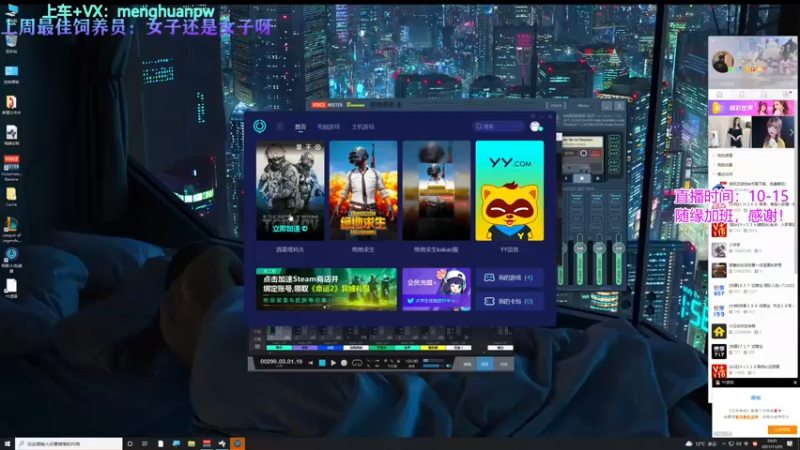
Task: Select the YY.COM voice card
Action: (x=509, y=191)
